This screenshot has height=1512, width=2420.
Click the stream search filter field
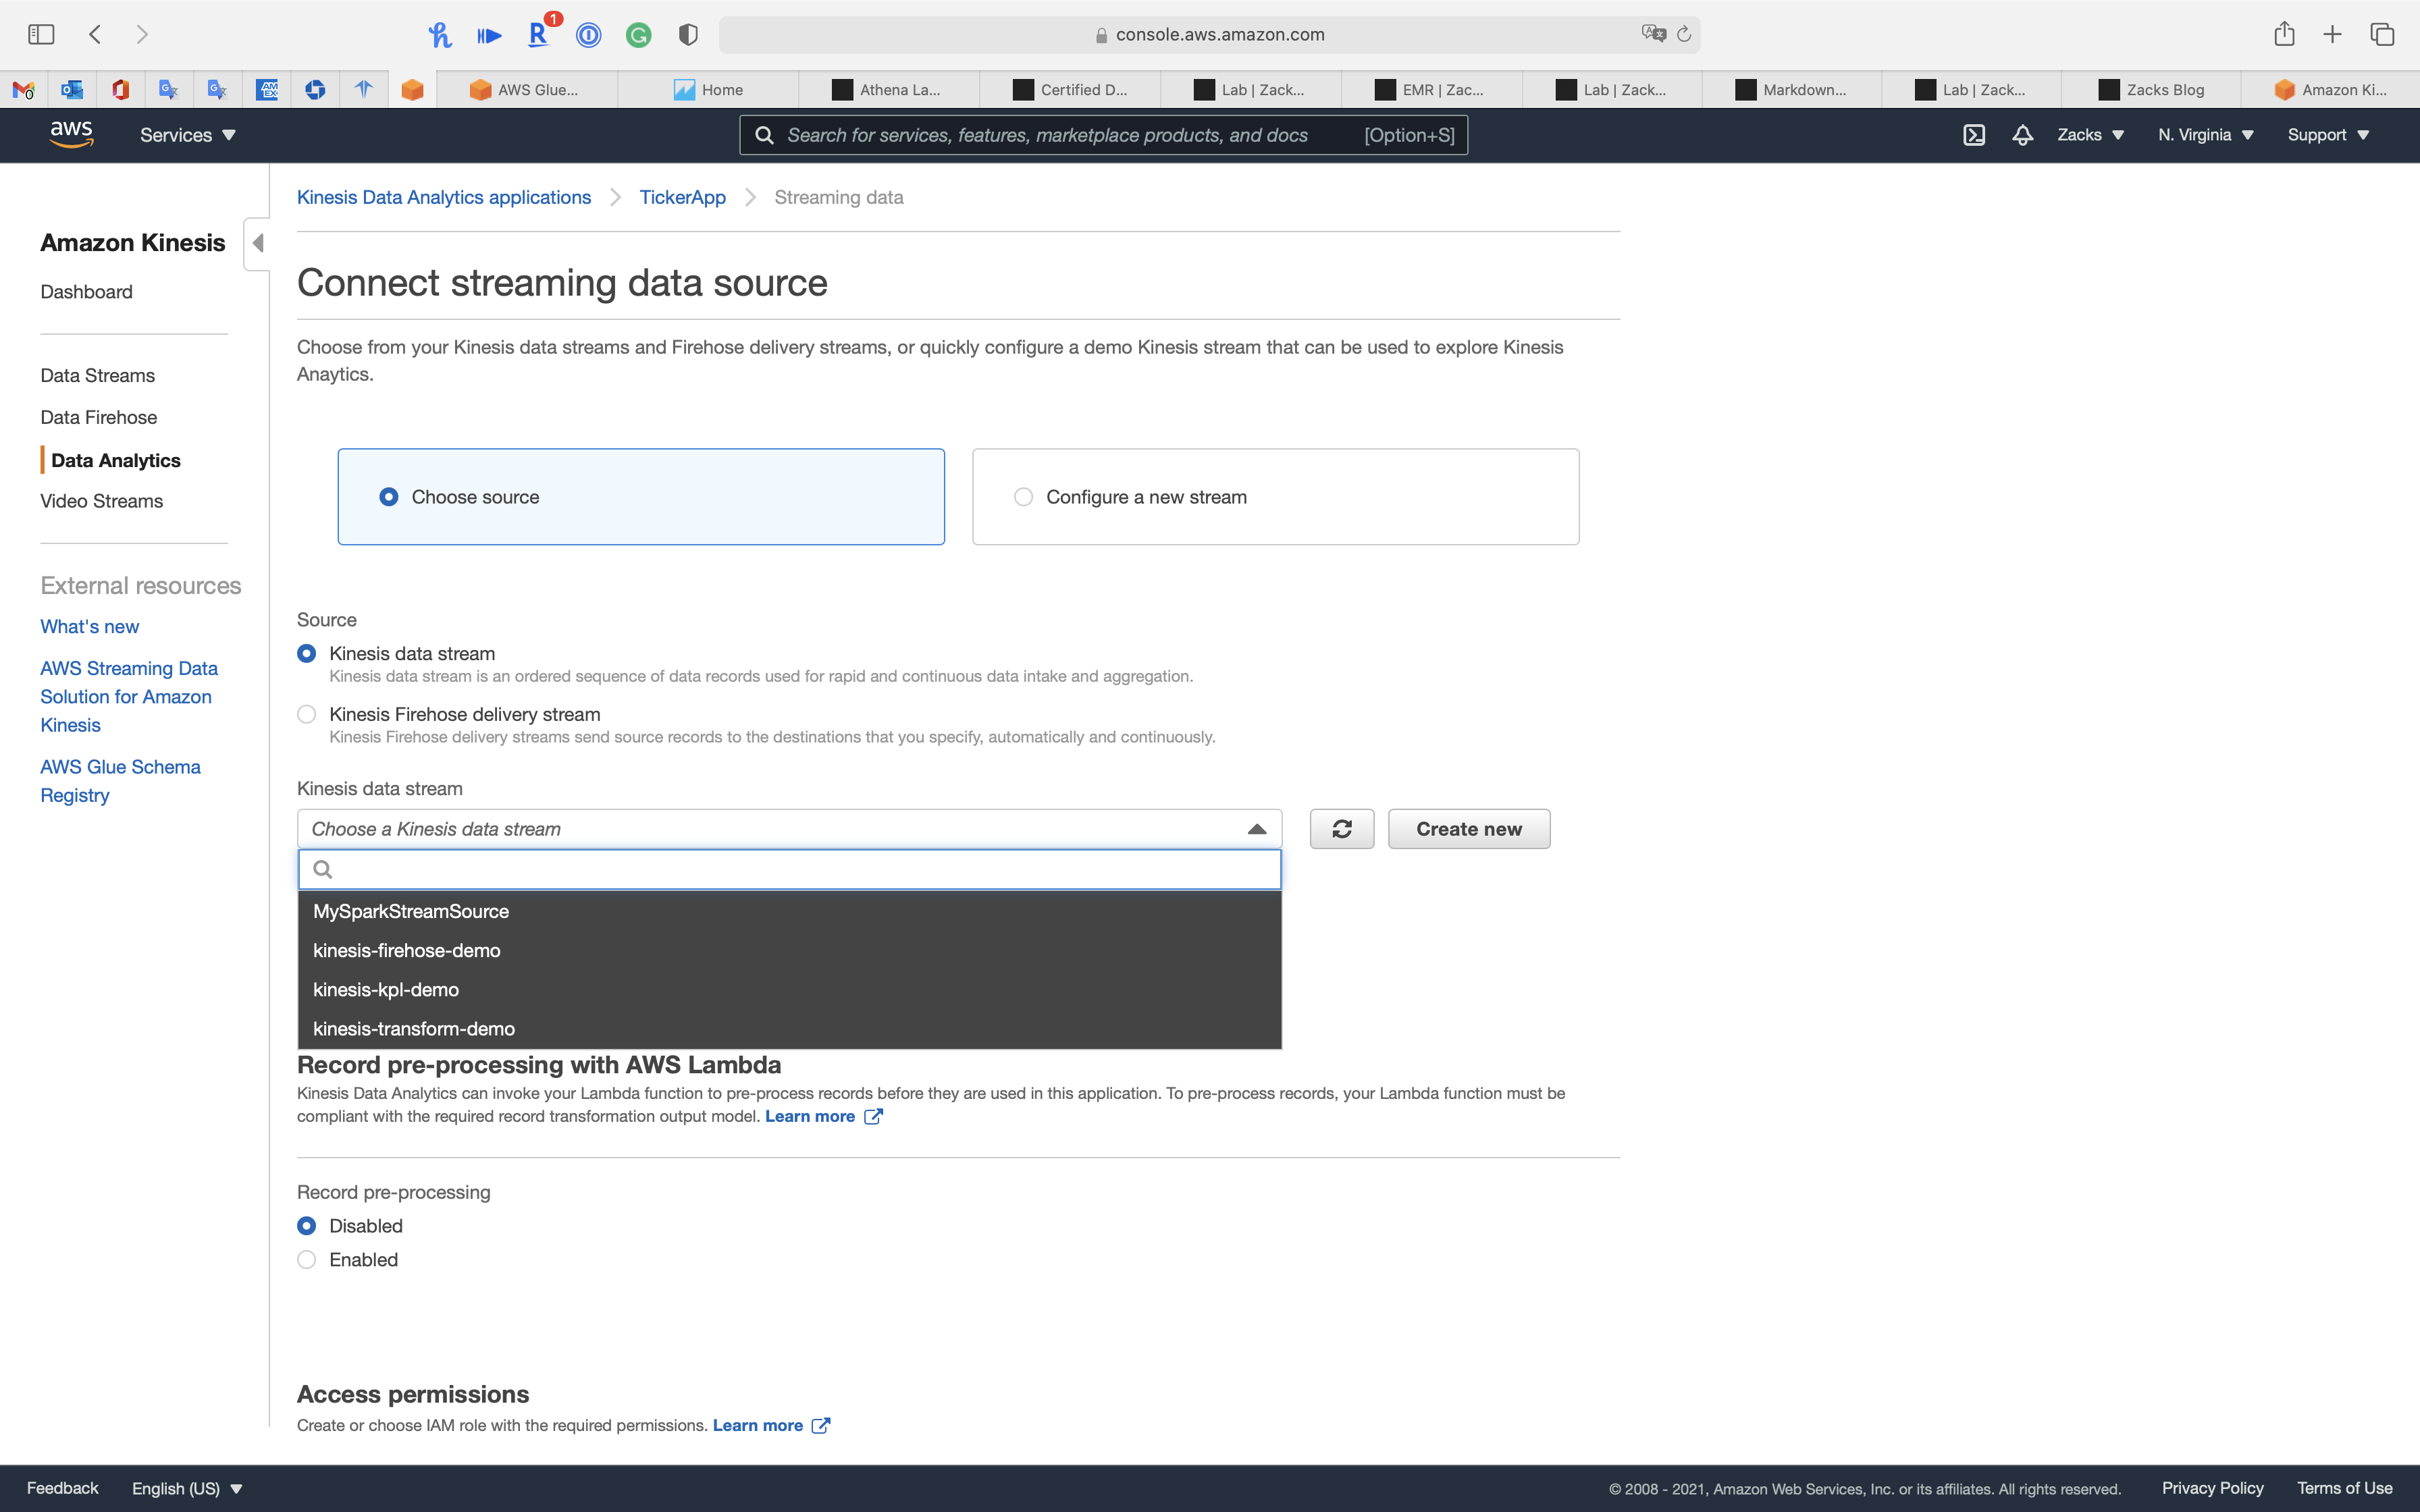[790, 869]
